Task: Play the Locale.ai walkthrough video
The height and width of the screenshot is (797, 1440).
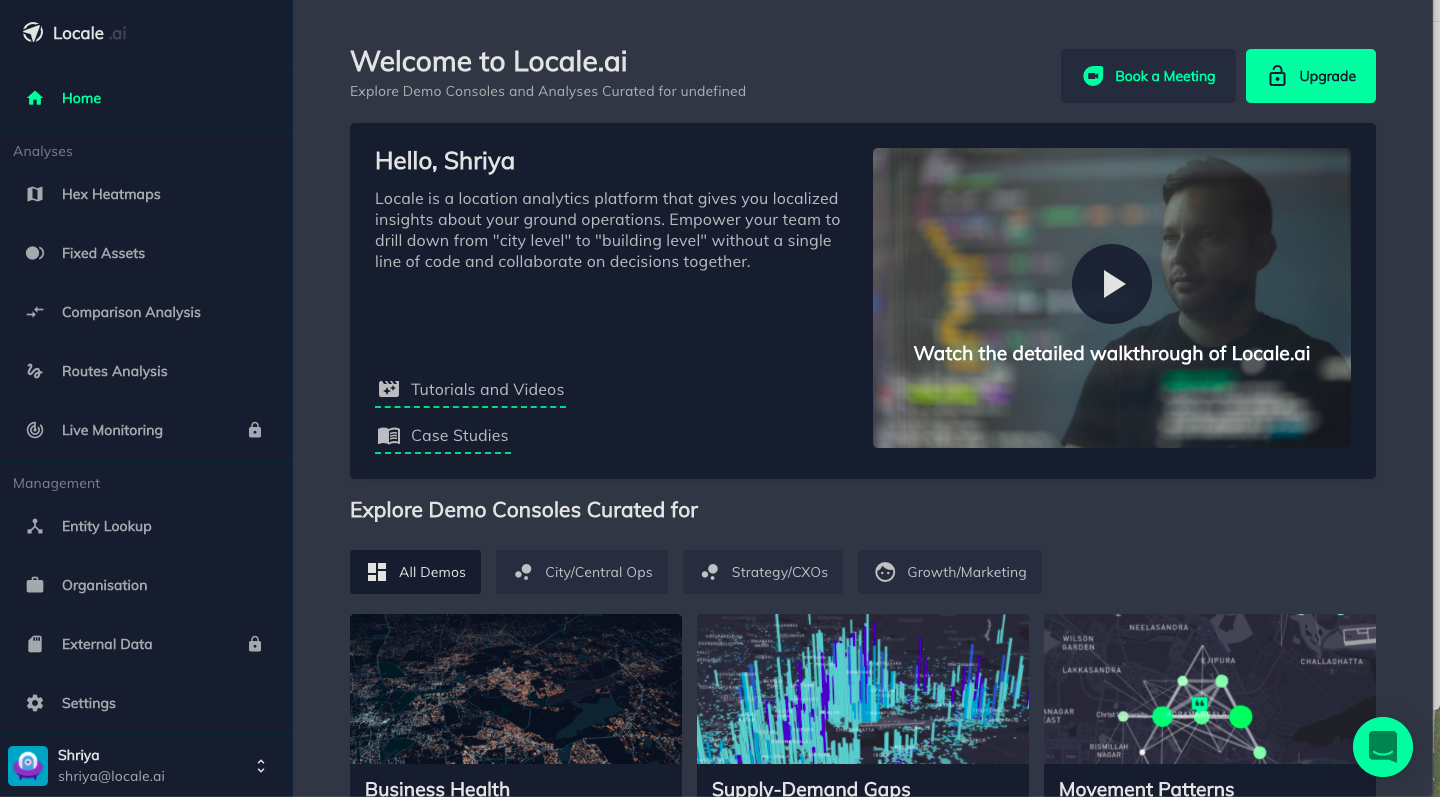Action: (1112, 284)
